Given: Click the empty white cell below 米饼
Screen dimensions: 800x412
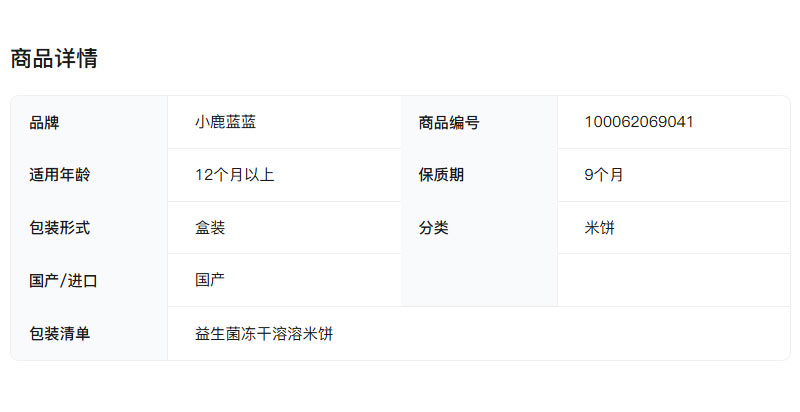Looking at the screenshot, I should tap(673, 280).
